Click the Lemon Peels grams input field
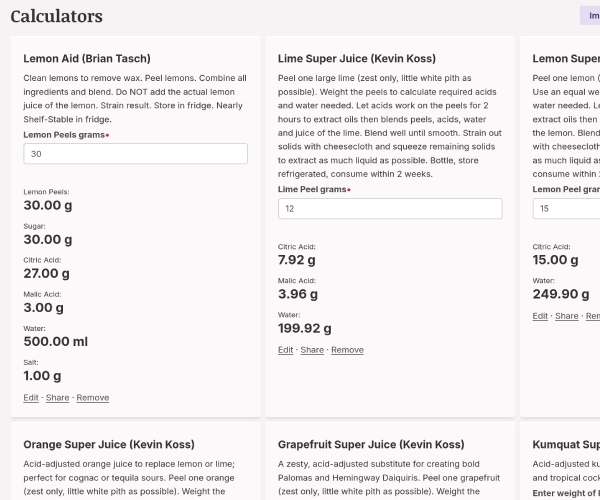Image resolution: width=600 pixels, height=500 pixels. coord(135,154)
